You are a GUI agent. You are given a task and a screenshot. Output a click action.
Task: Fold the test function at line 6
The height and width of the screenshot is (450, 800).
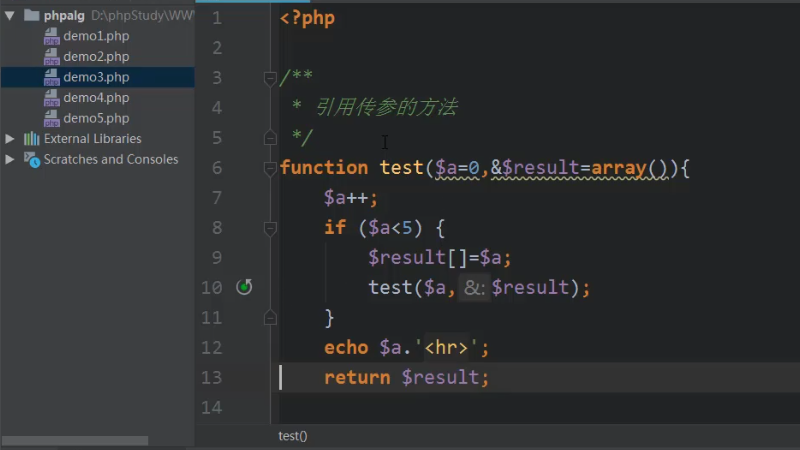click(270, 168)
